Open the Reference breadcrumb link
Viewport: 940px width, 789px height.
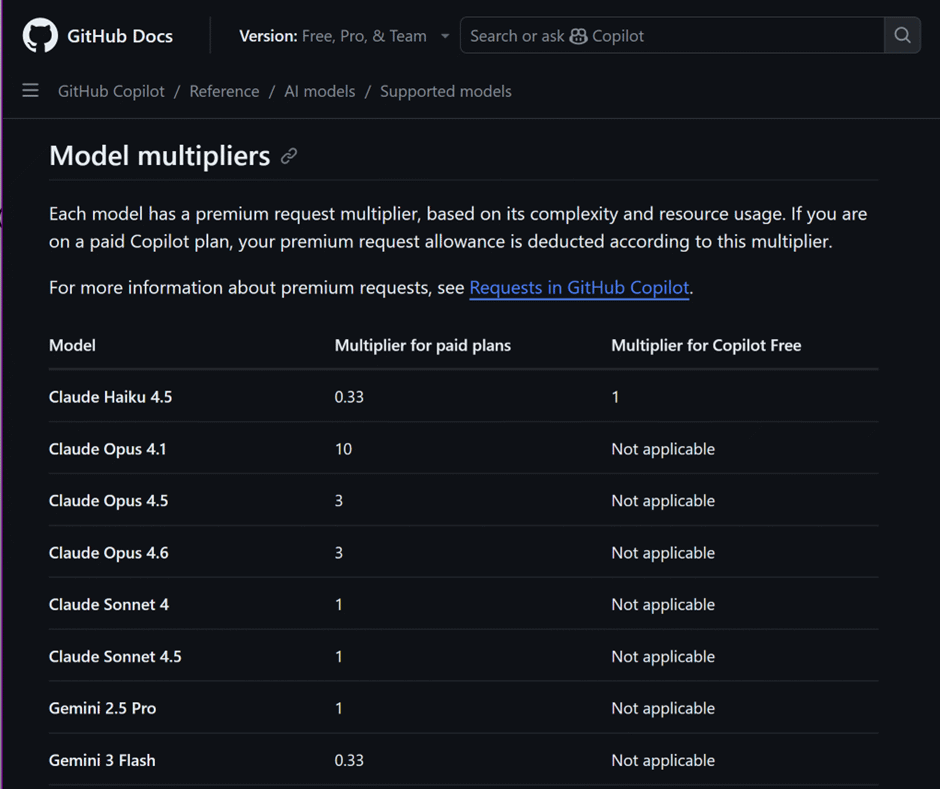tap(224, 91)
